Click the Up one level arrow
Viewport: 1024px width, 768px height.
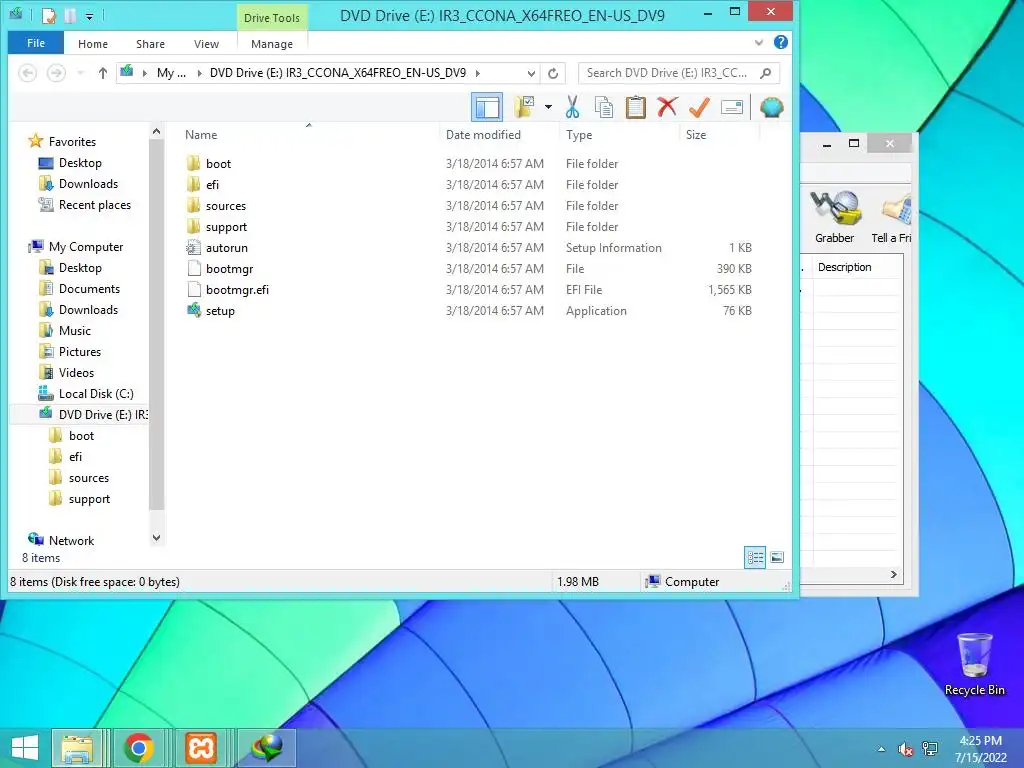103,72
